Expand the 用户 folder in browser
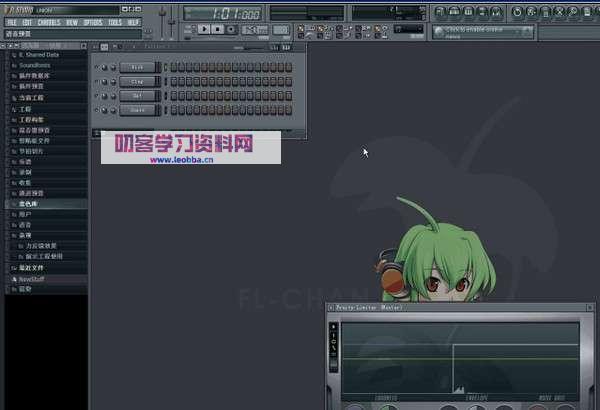The height and width of the screenshot is (410, 600). click(46, 214)
